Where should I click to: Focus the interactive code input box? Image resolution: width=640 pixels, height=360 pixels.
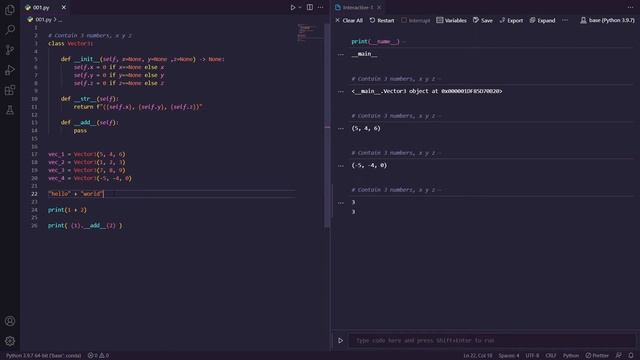(492, 340)
